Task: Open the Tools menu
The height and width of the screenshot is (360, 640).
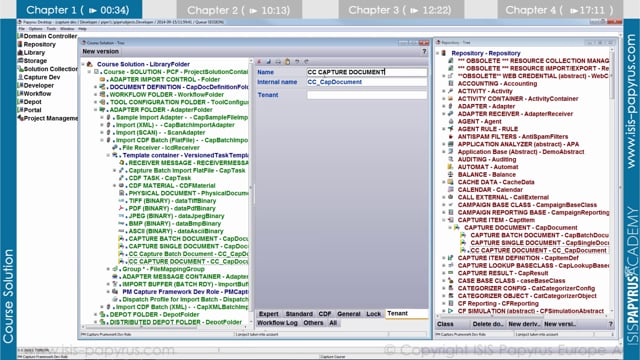Action: [51, 29]
